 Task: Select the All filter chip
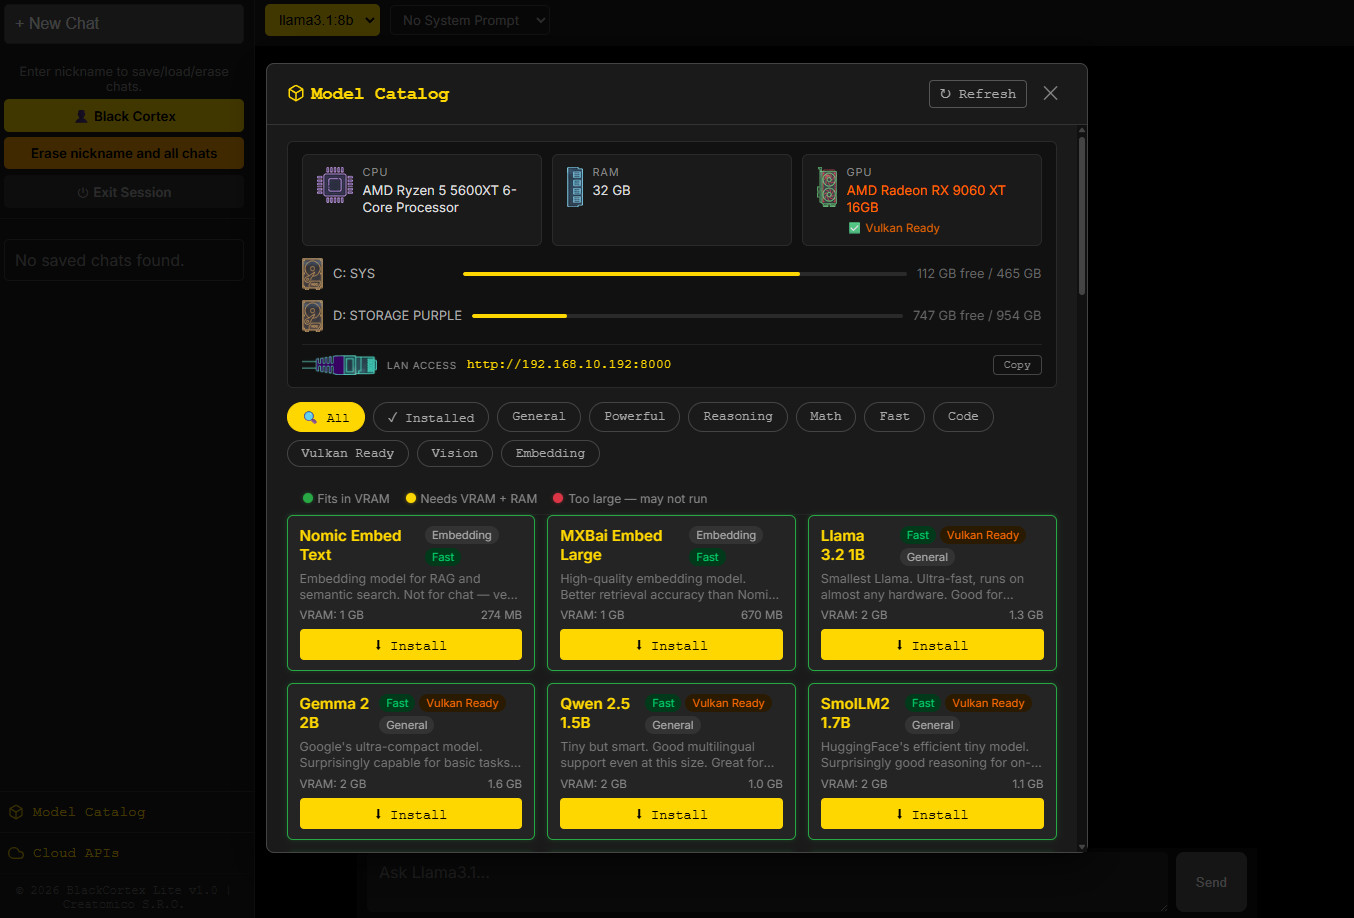pyautogui.click(x=326, y=417)
